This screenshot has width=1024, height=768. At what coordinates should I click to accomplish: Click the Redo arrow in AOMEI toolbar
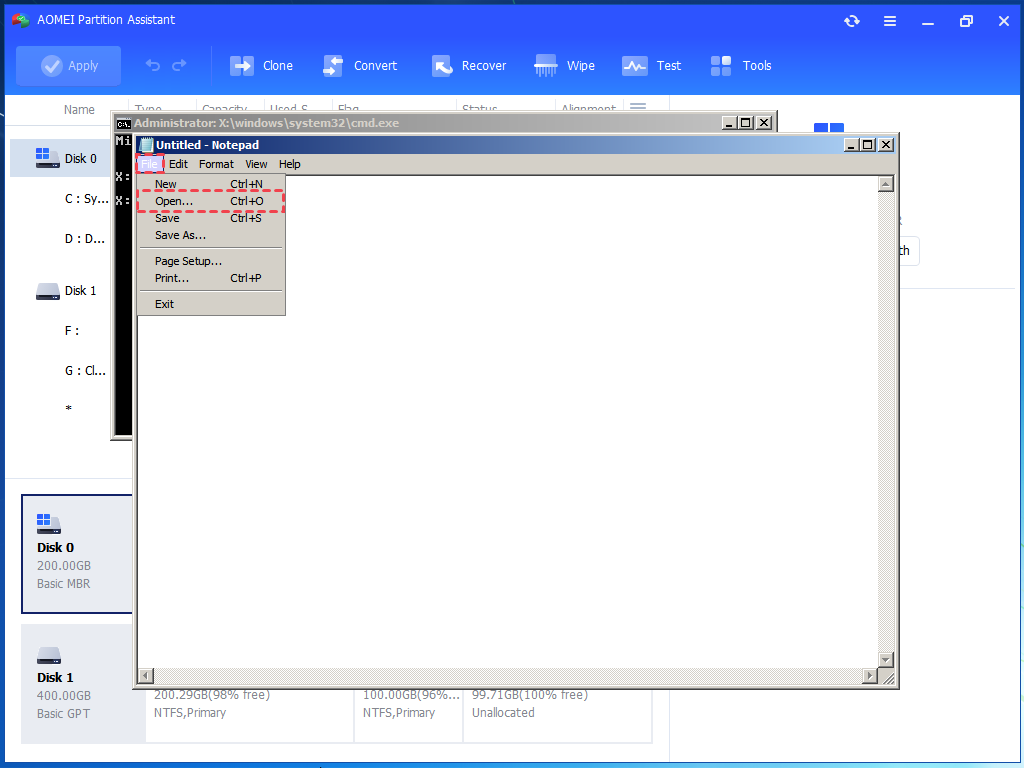point(179,65)
